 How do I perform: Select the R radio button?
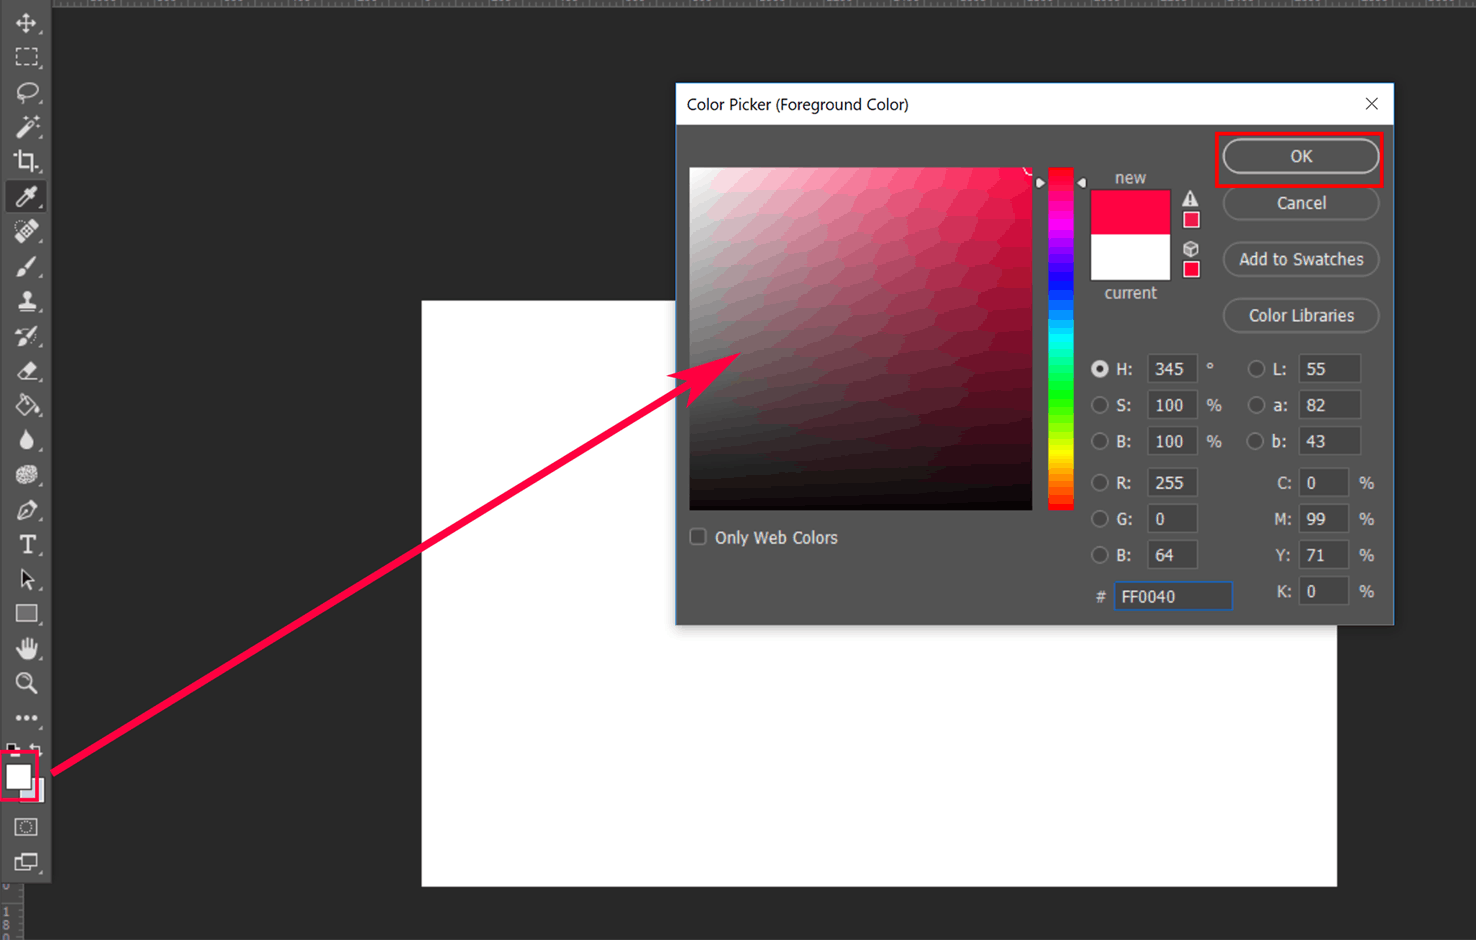(1099, 482)
